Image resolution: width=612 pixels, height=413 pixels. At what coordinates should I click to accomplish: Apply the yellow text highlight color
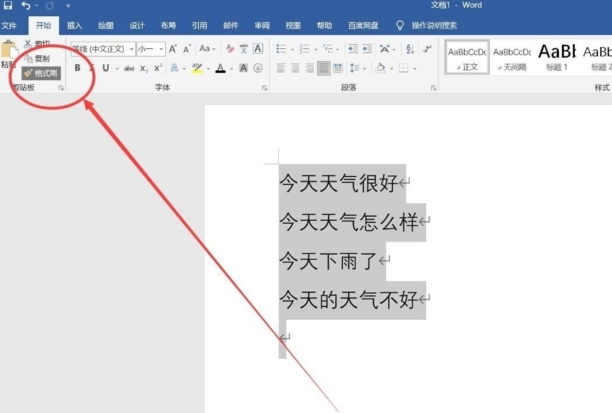coord(197,68)
